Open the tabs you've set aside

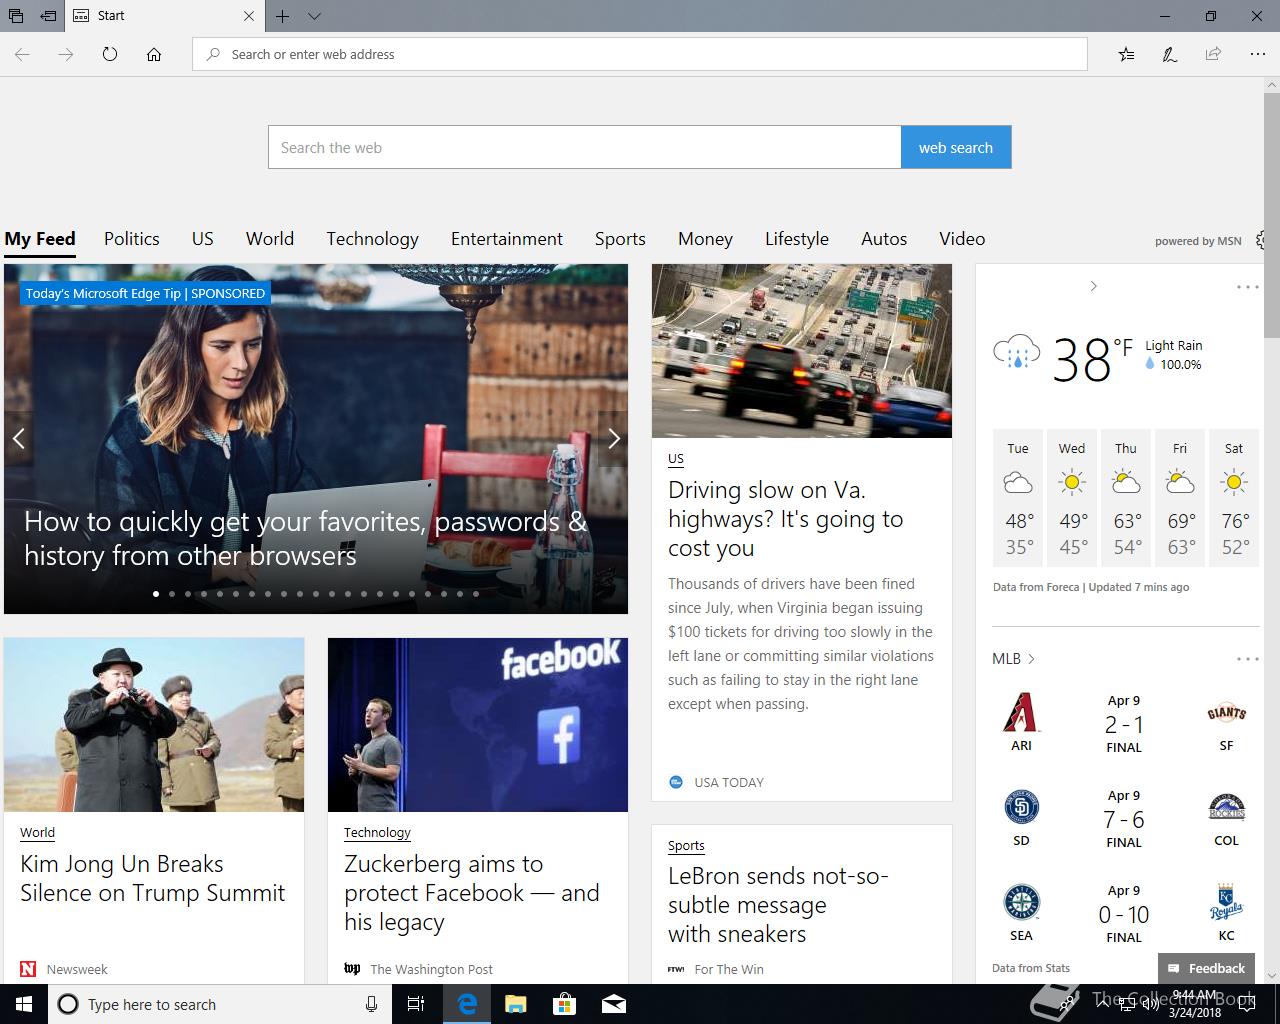click(x=16, y=16)
